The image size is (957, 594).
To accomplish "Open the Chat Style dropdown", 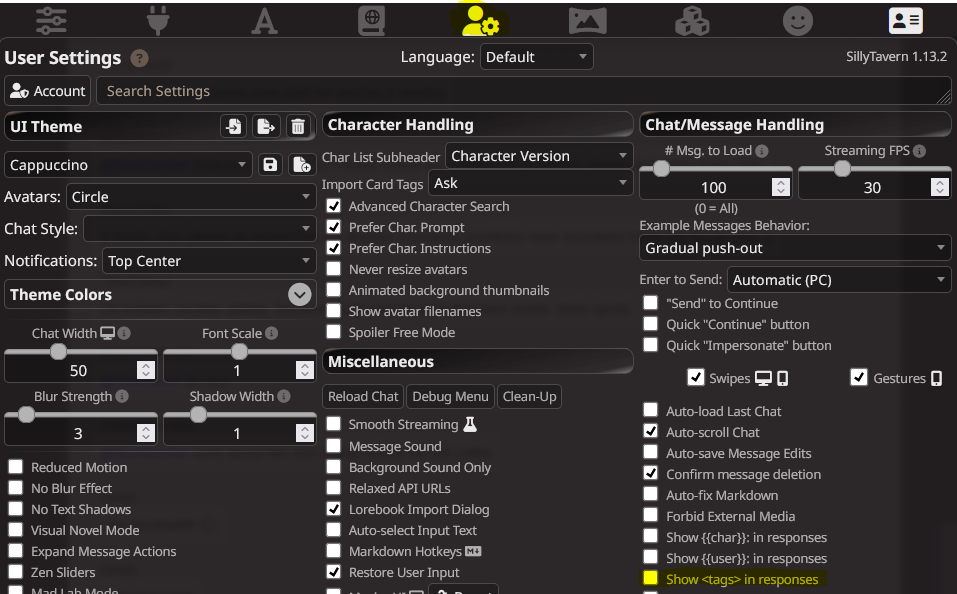I will 200,229.
